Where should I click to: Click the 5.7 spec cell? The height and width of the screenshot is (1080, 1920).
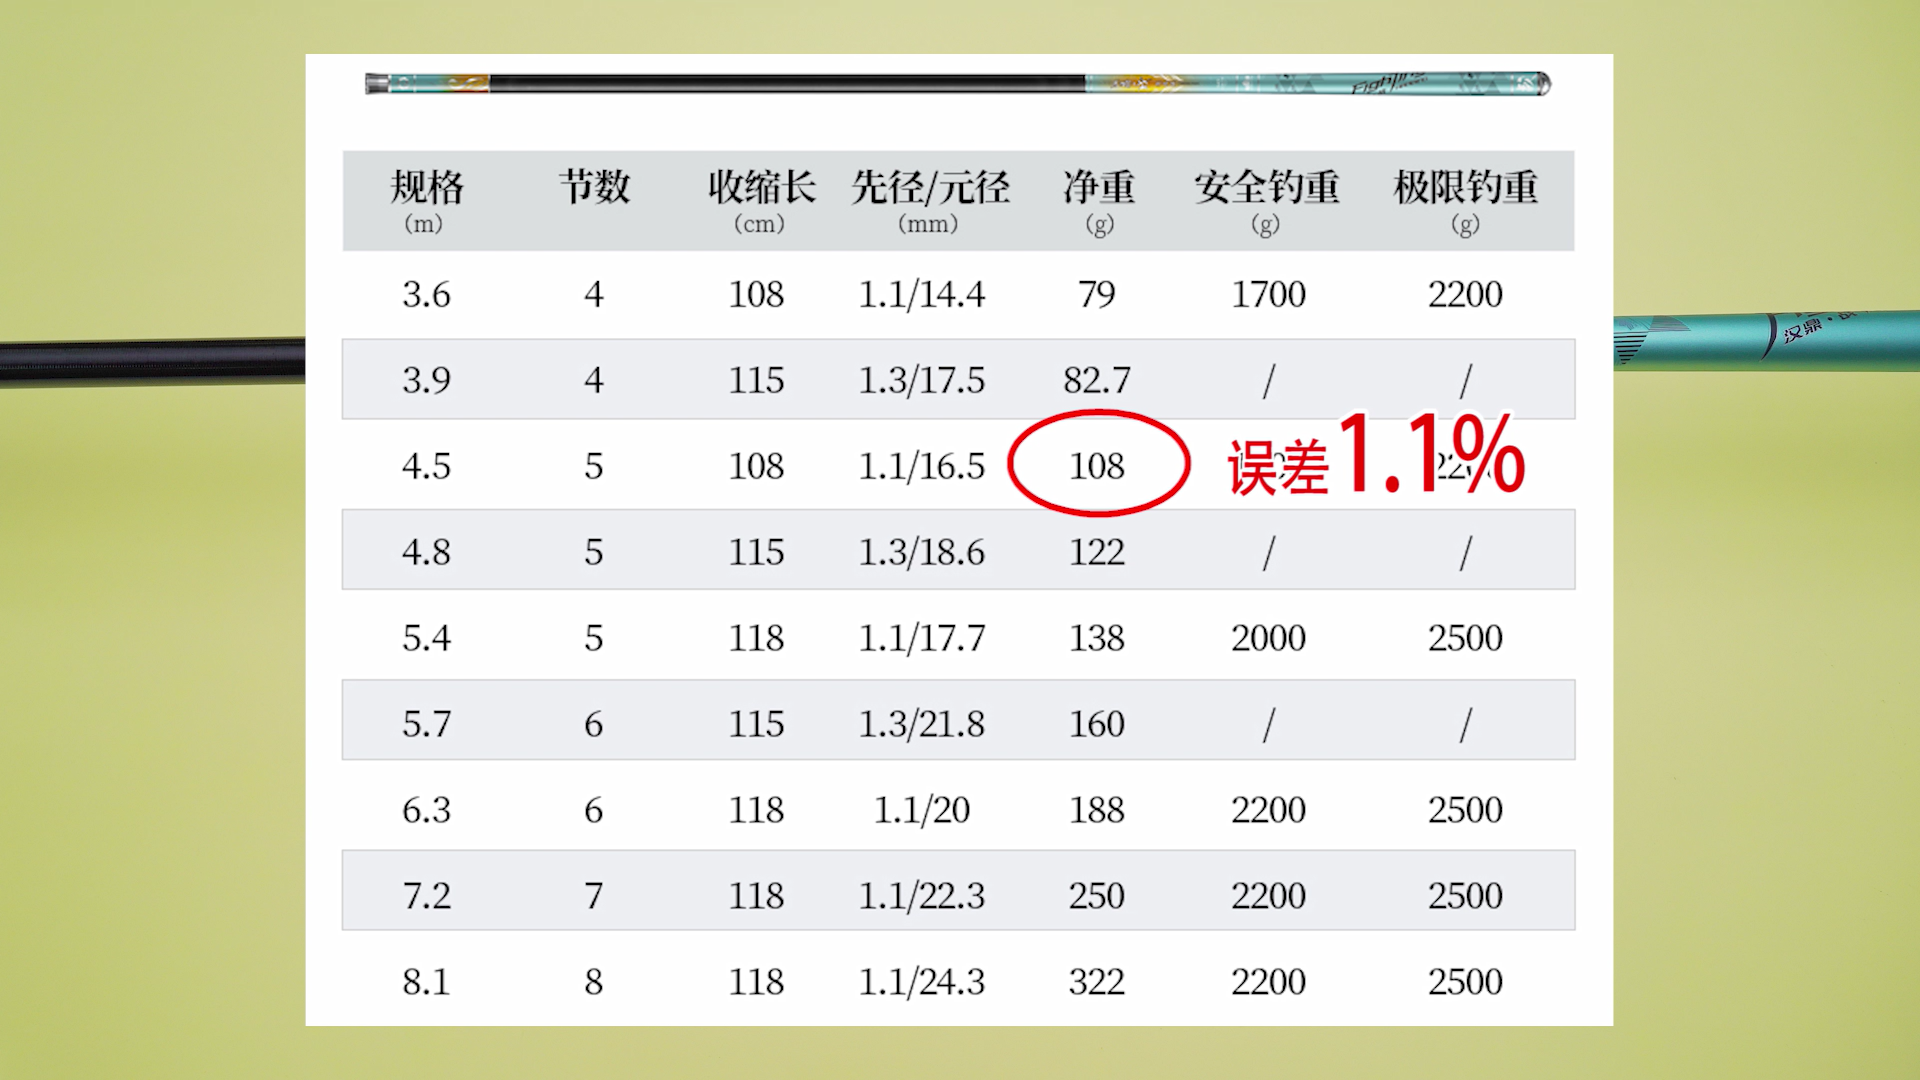426,724
